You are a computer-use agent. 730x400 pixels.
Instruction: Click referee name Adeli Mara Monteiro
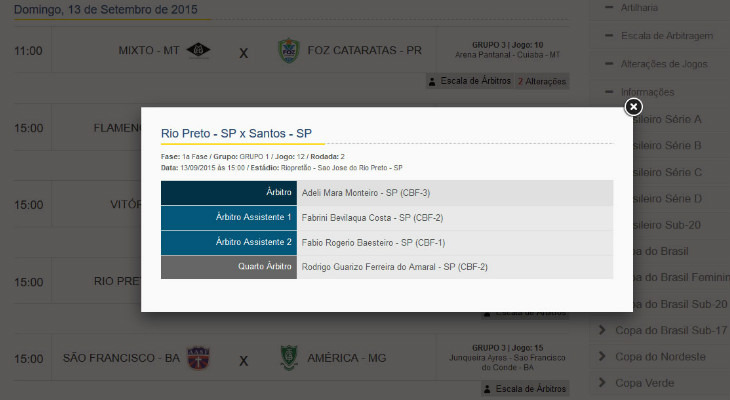pos(351,193)
